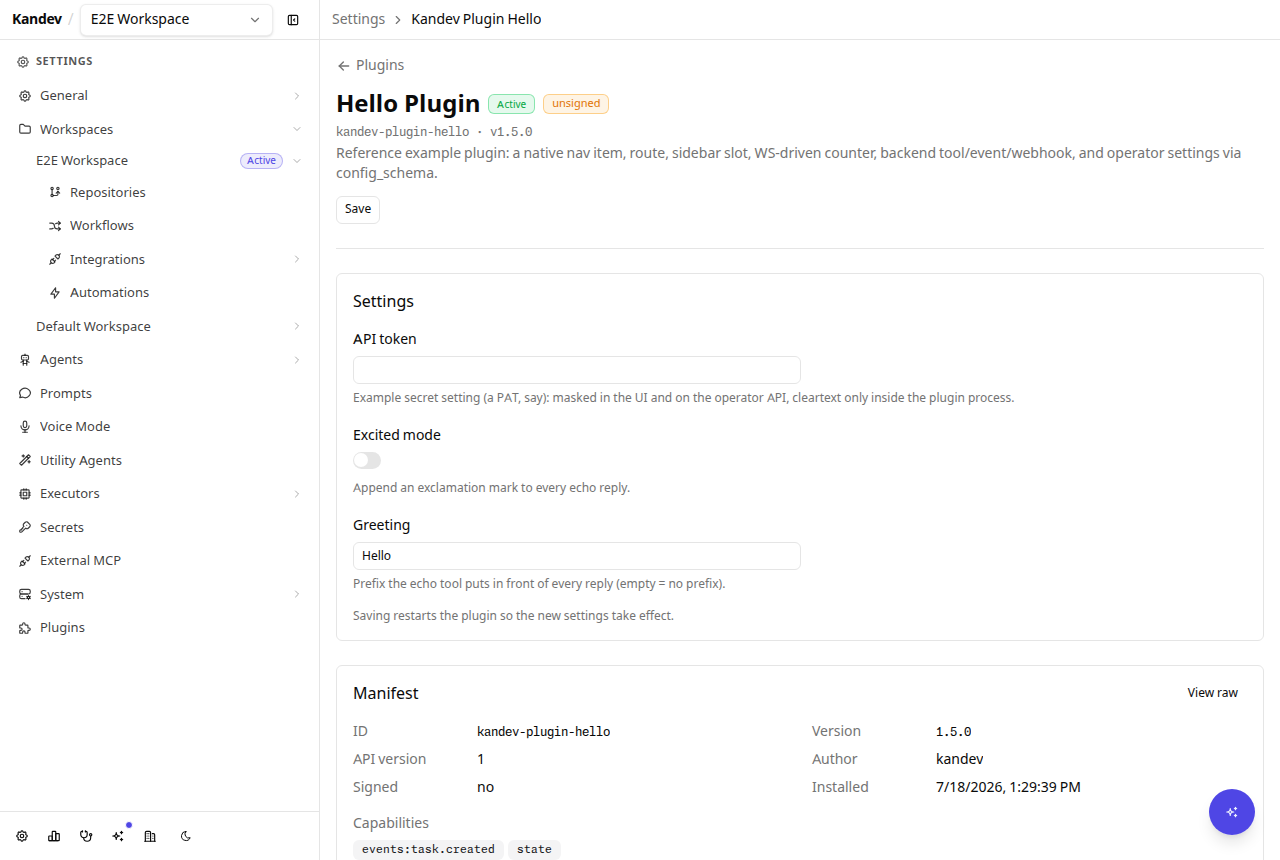Click the External MCP plug icon
The height and width of the screenshot is (860, 1280).
tap(25, 561)
